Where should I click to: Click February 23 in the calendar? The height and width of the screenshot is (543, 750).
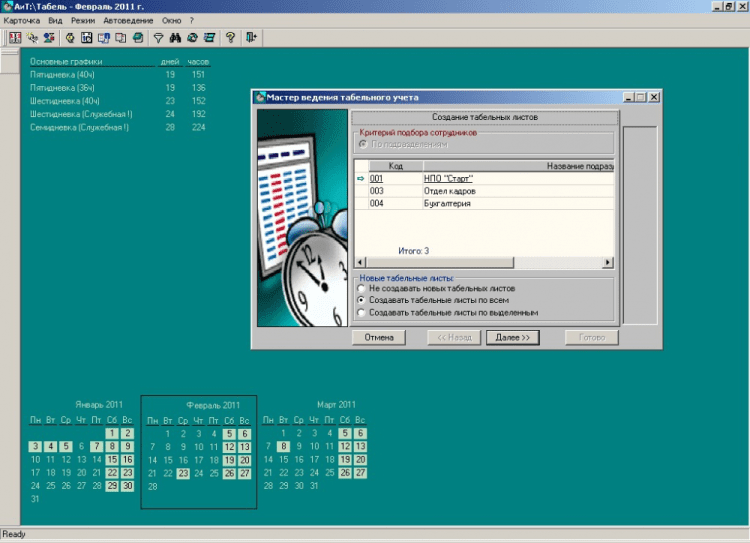[182, 473]
